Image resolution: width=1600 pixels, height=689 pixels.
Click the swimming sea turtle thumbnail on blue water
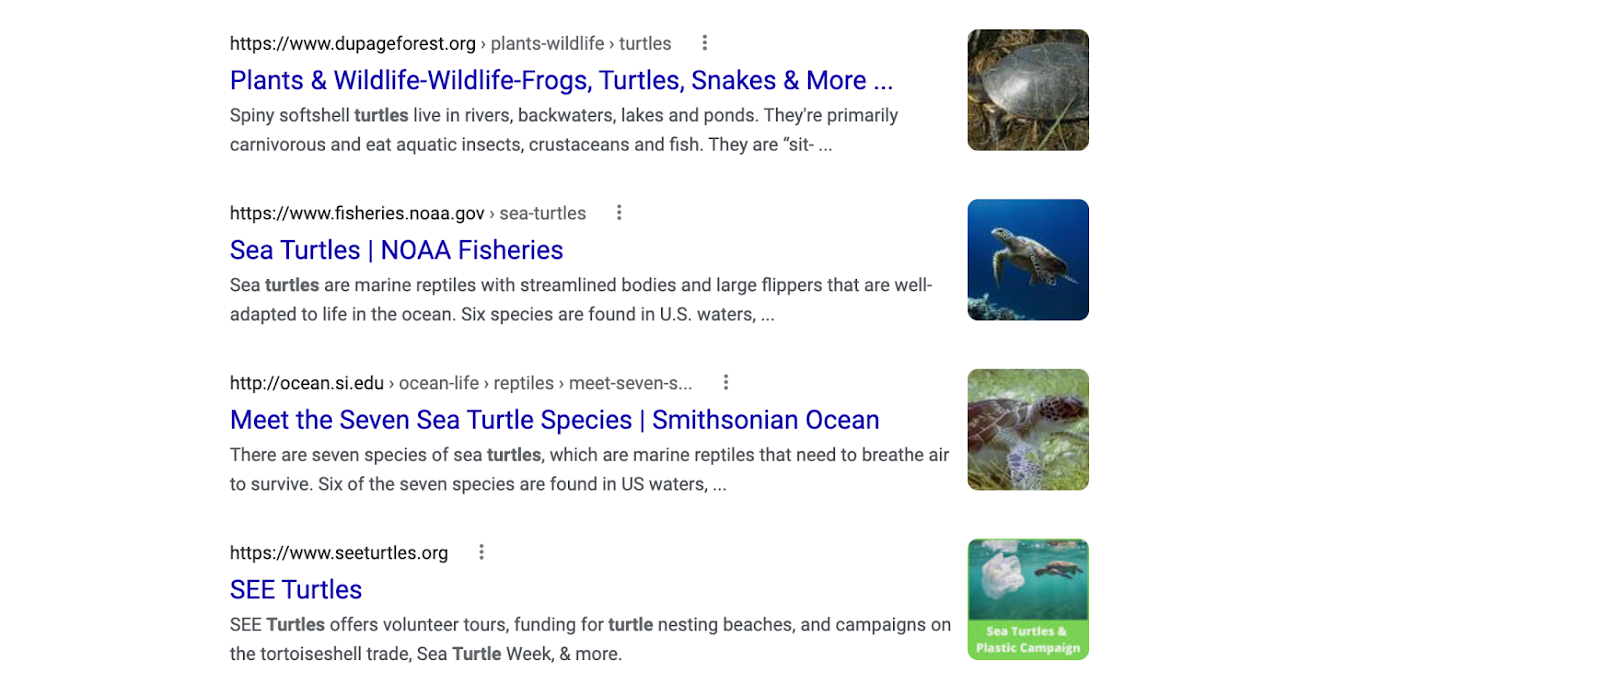tap(1028, 260)
